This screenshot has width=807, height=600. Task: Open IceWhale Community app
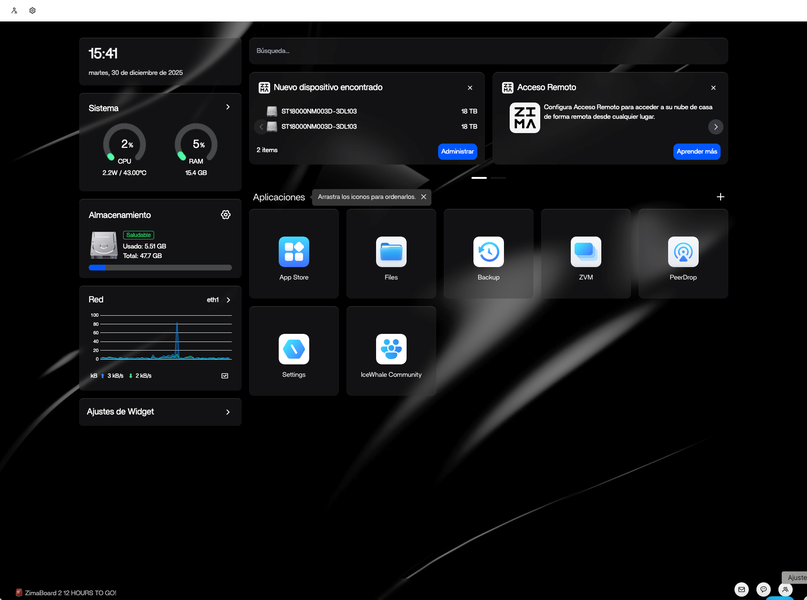point(391,349)
